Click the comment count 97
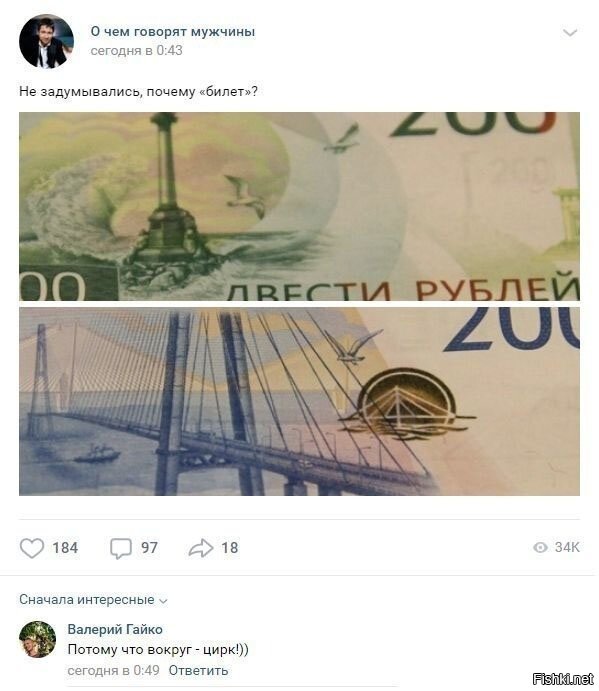This screenshot has height=691, width=599. point(149,548)
